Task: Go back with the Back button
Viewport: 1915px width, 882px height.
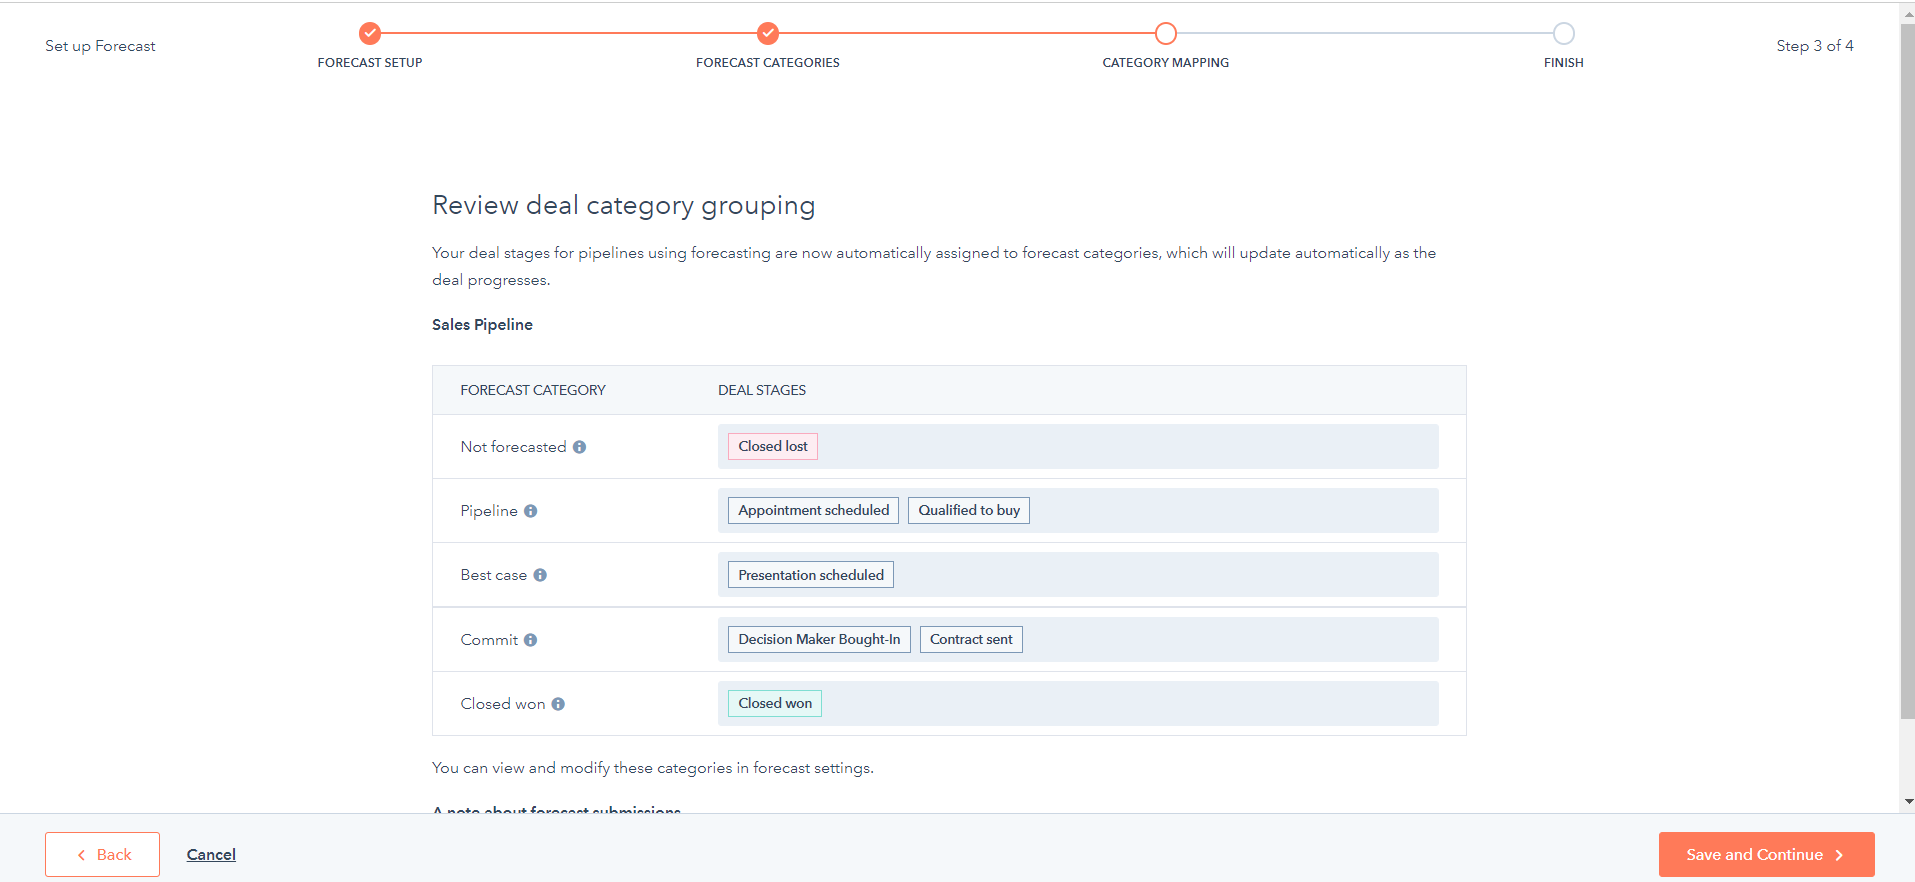Action: [x=103, y=855]
